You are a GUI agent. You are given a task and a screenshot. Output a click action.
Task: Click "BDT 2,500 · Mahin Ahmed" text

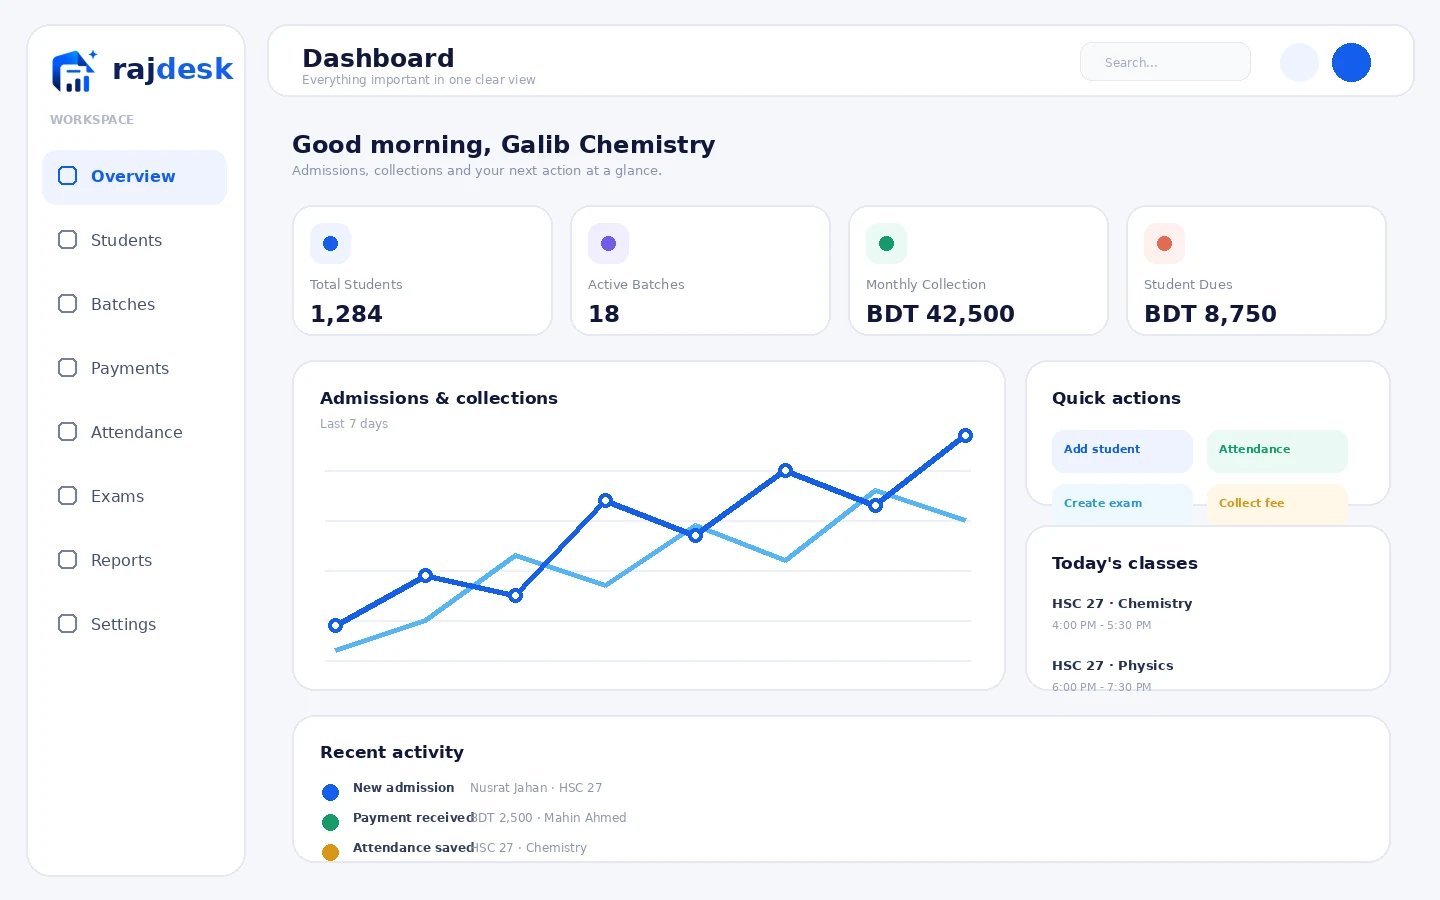549,818
